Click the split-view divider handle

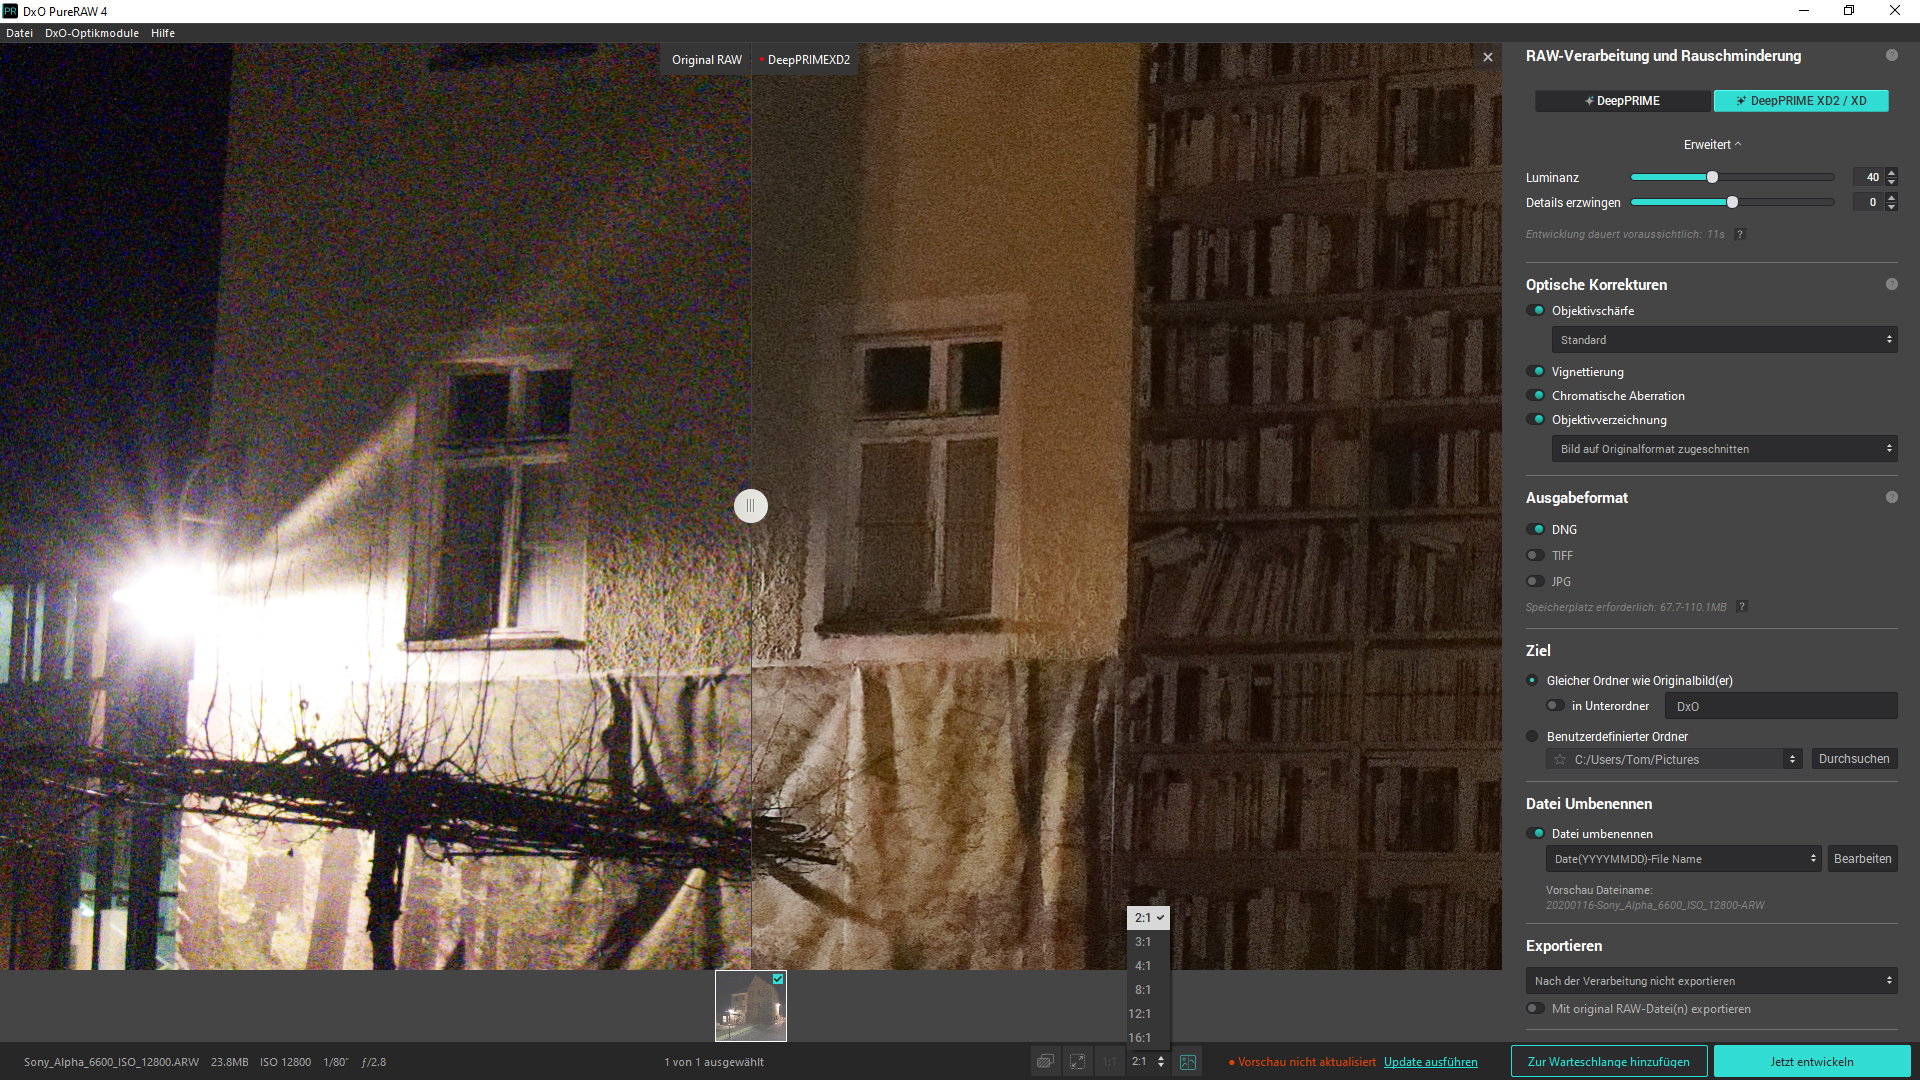(x=751, y=506)
